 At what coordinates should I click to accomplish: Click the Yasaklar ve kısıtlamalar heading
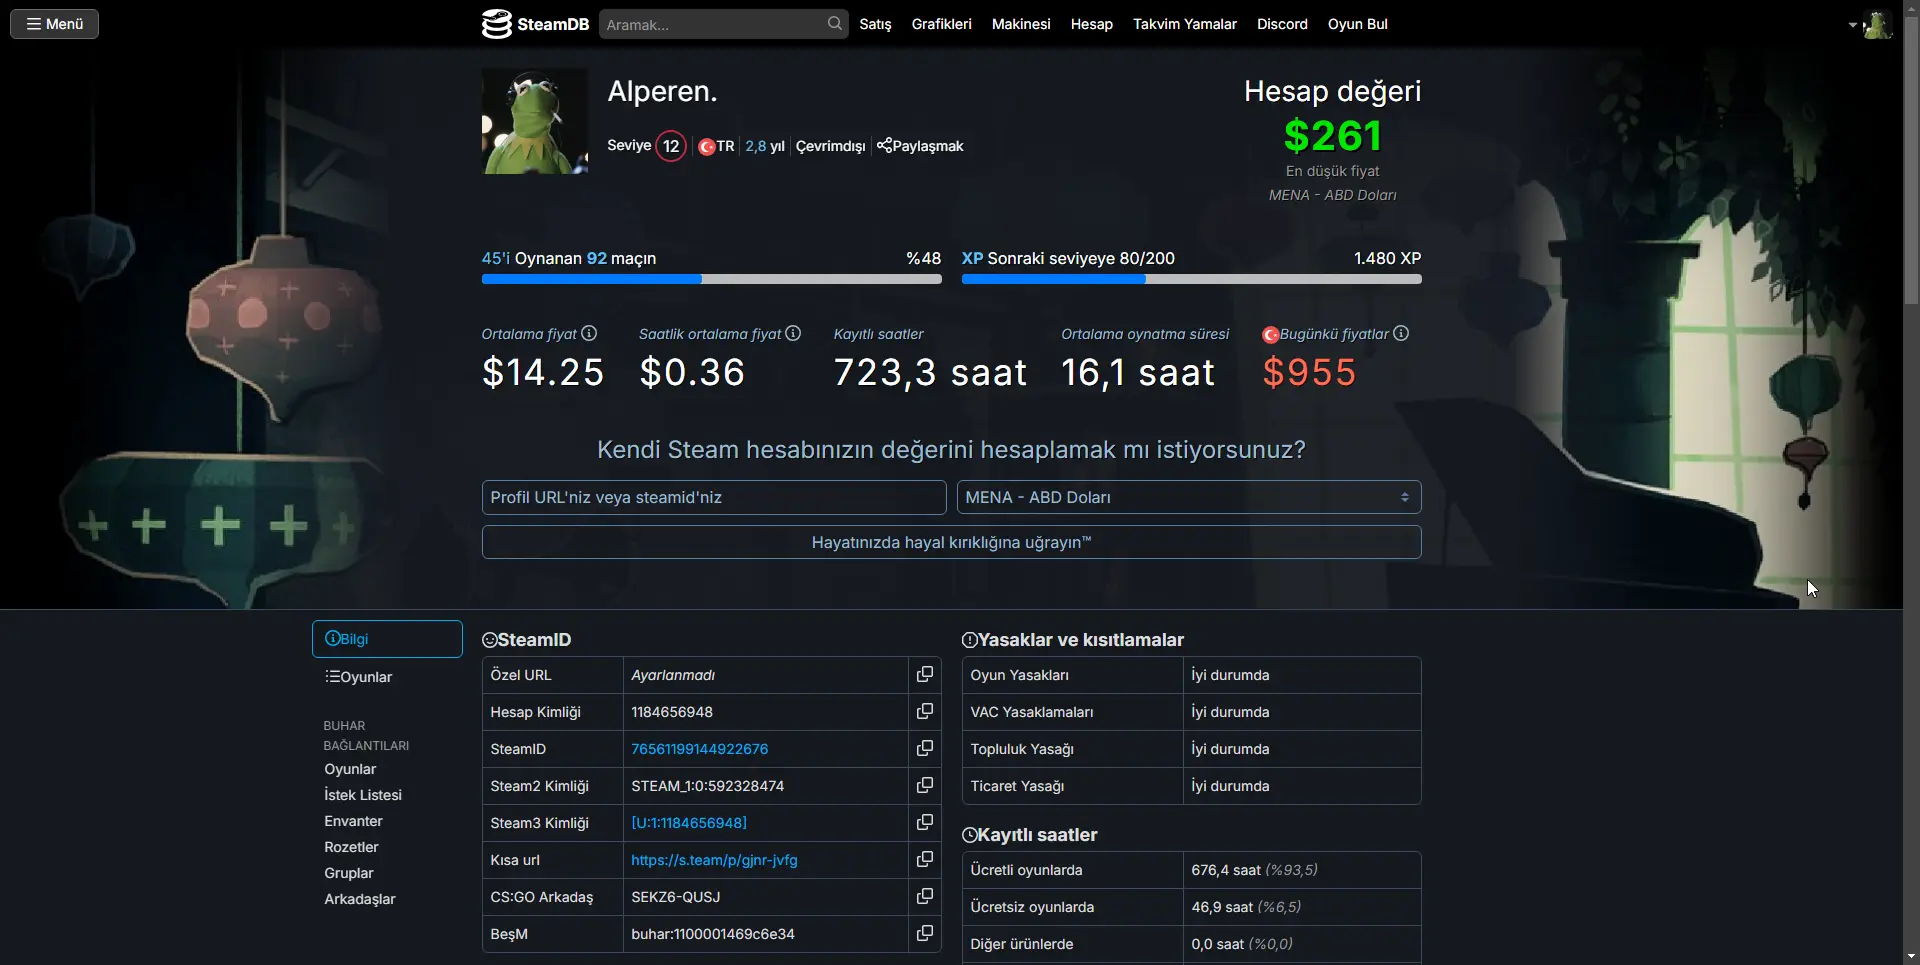1073,640
